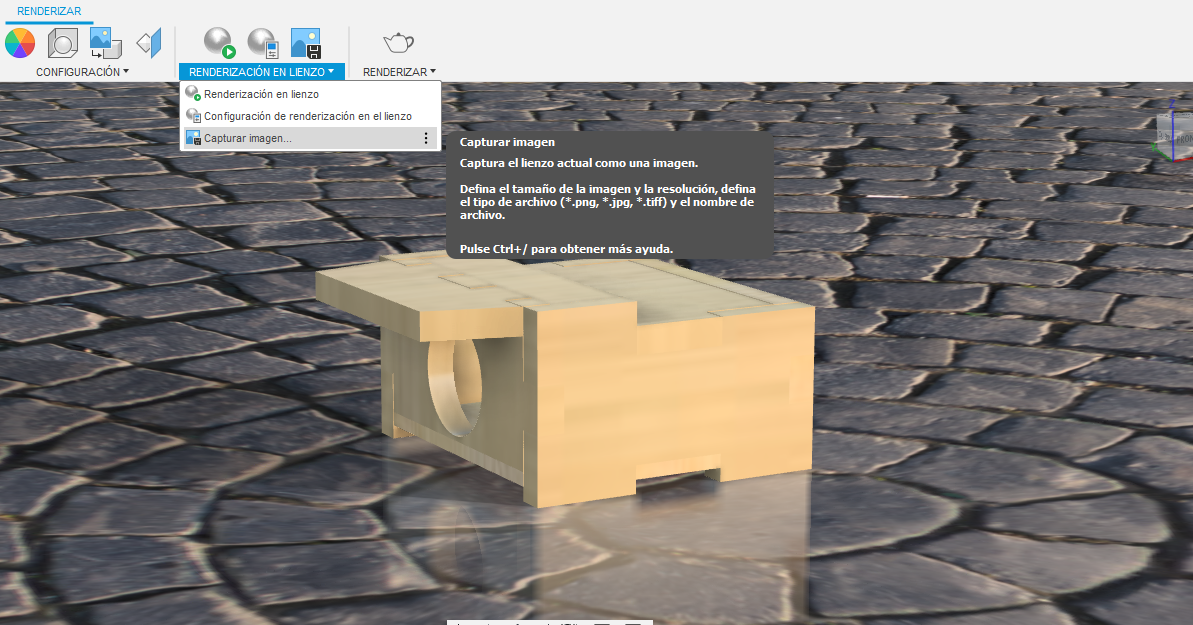Collapse the RENDERIZACIÓN EN LIENZO dropdown
Screen dimensions: 1193x625
pos(262,72)
